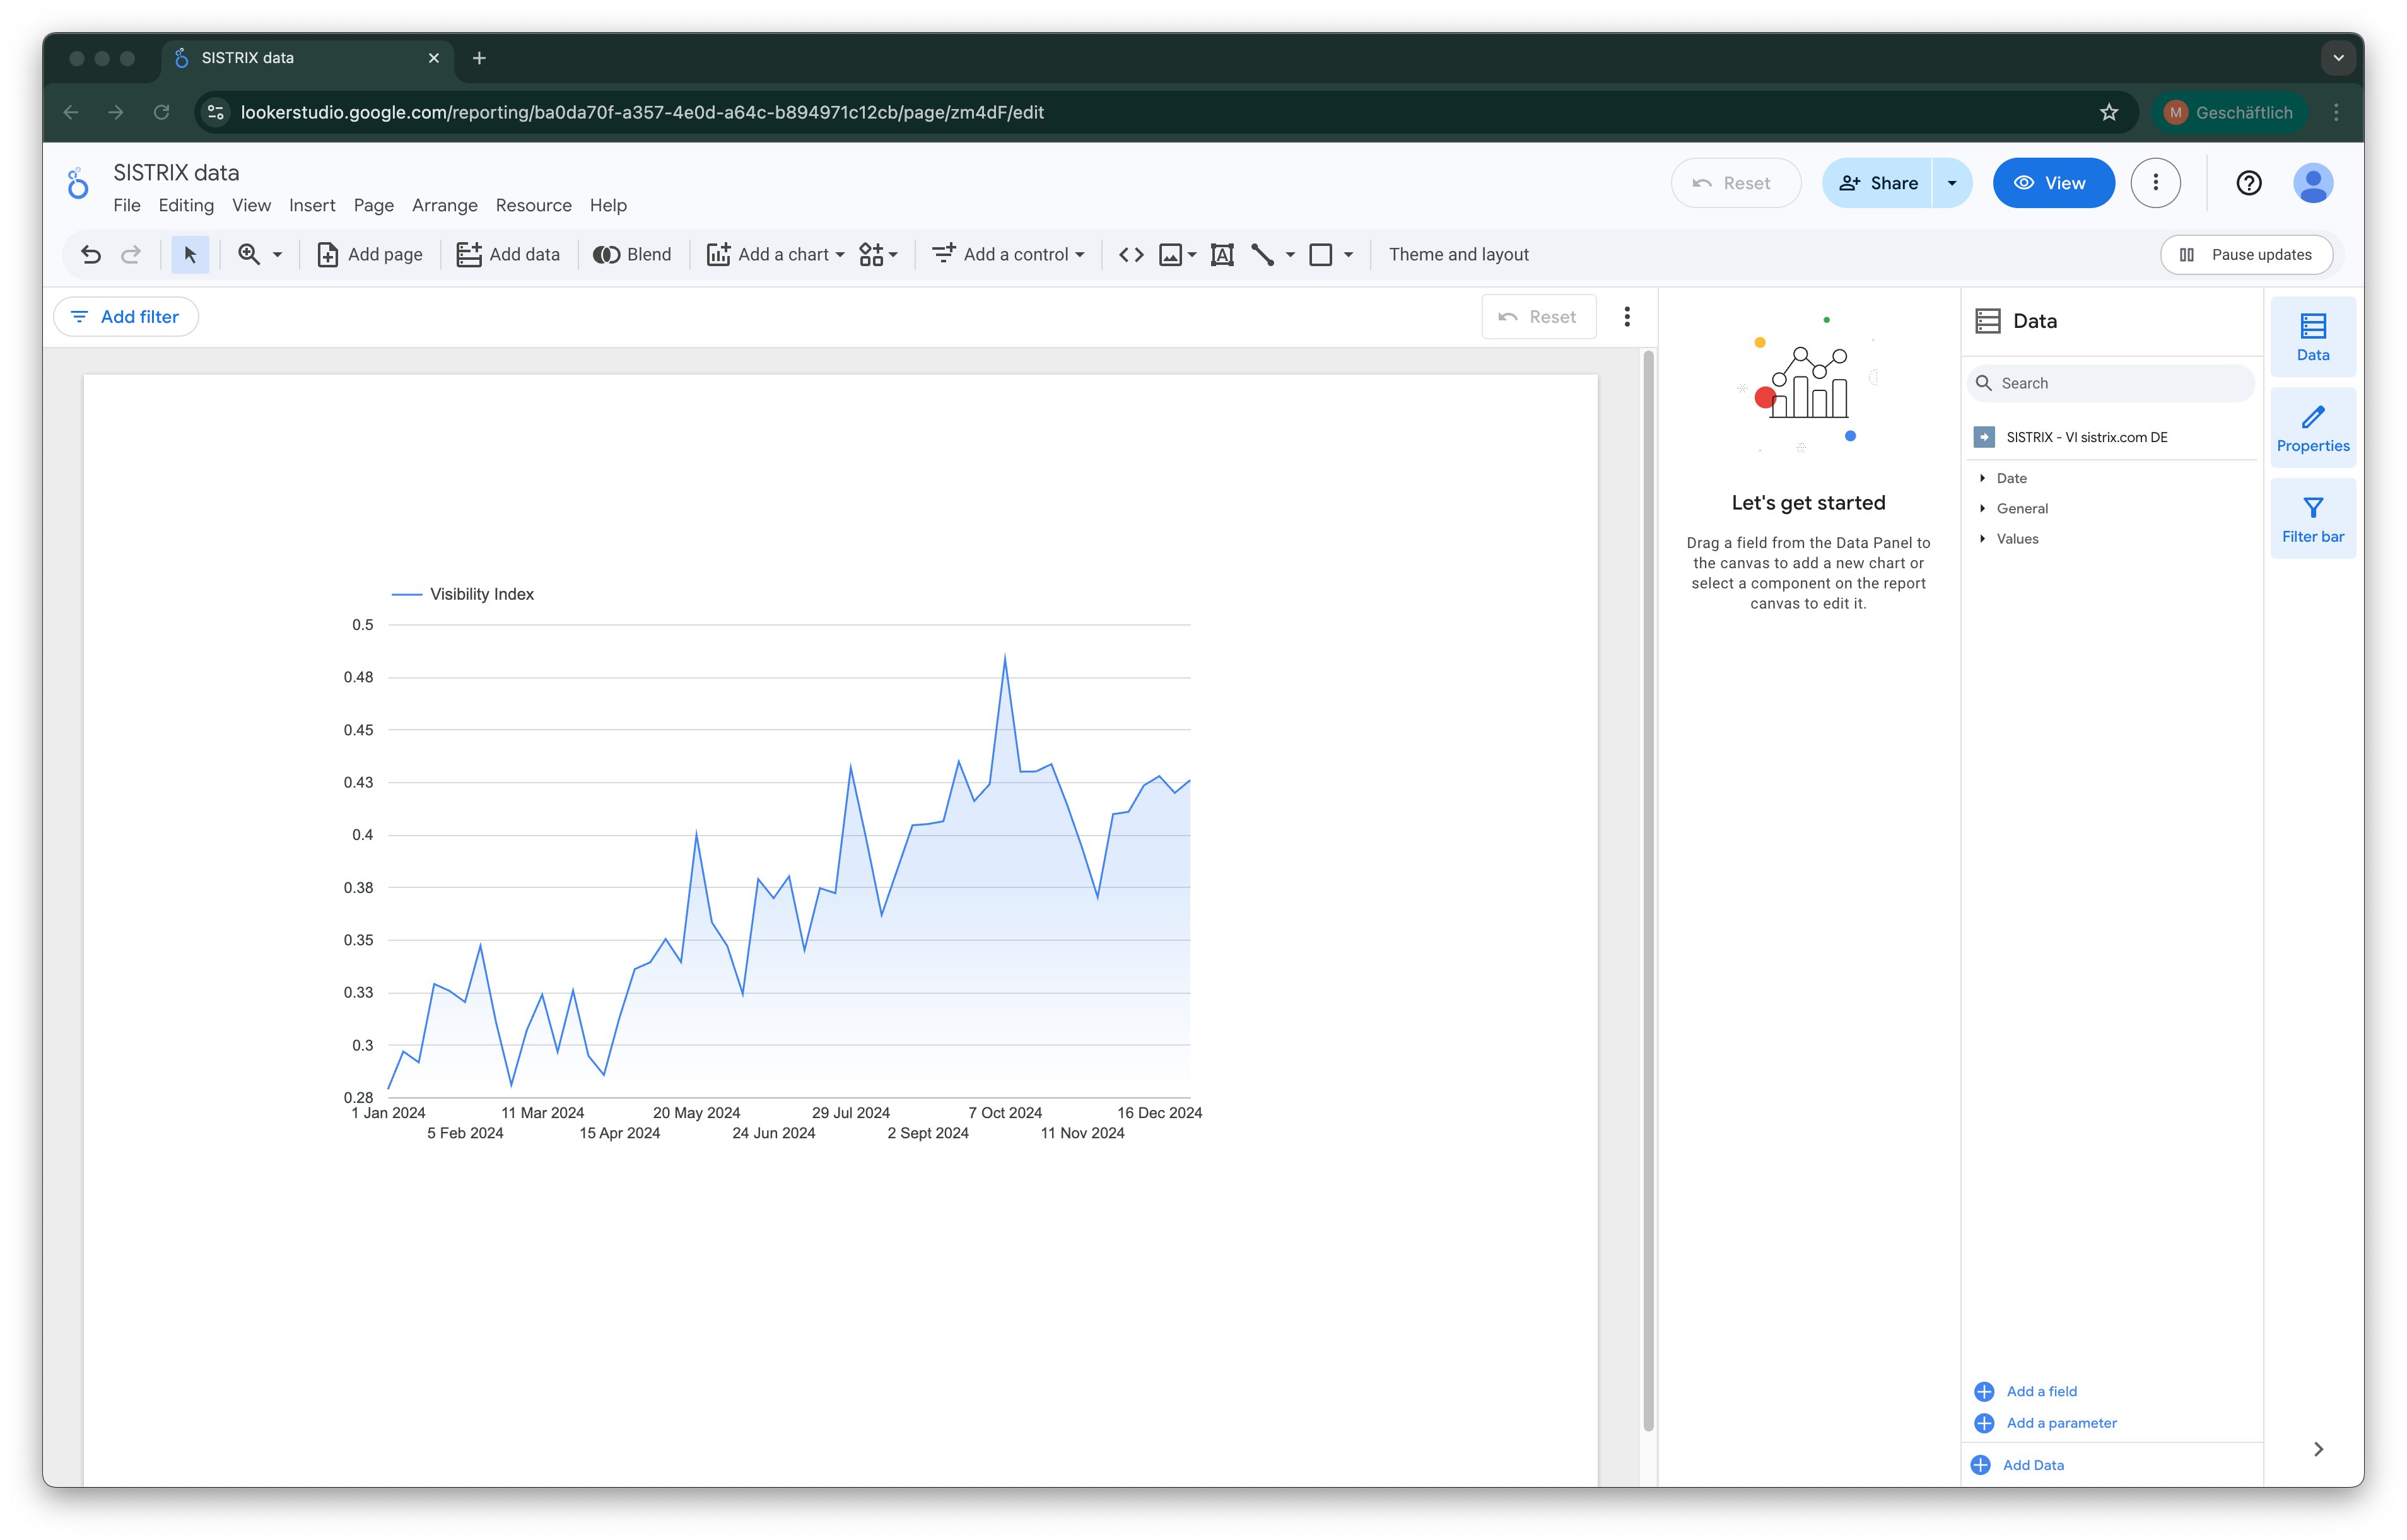Screen dimensions: 2407x1540
Task: Open the Resource menu
Action: pyautogui.click(x=533, y=205)
